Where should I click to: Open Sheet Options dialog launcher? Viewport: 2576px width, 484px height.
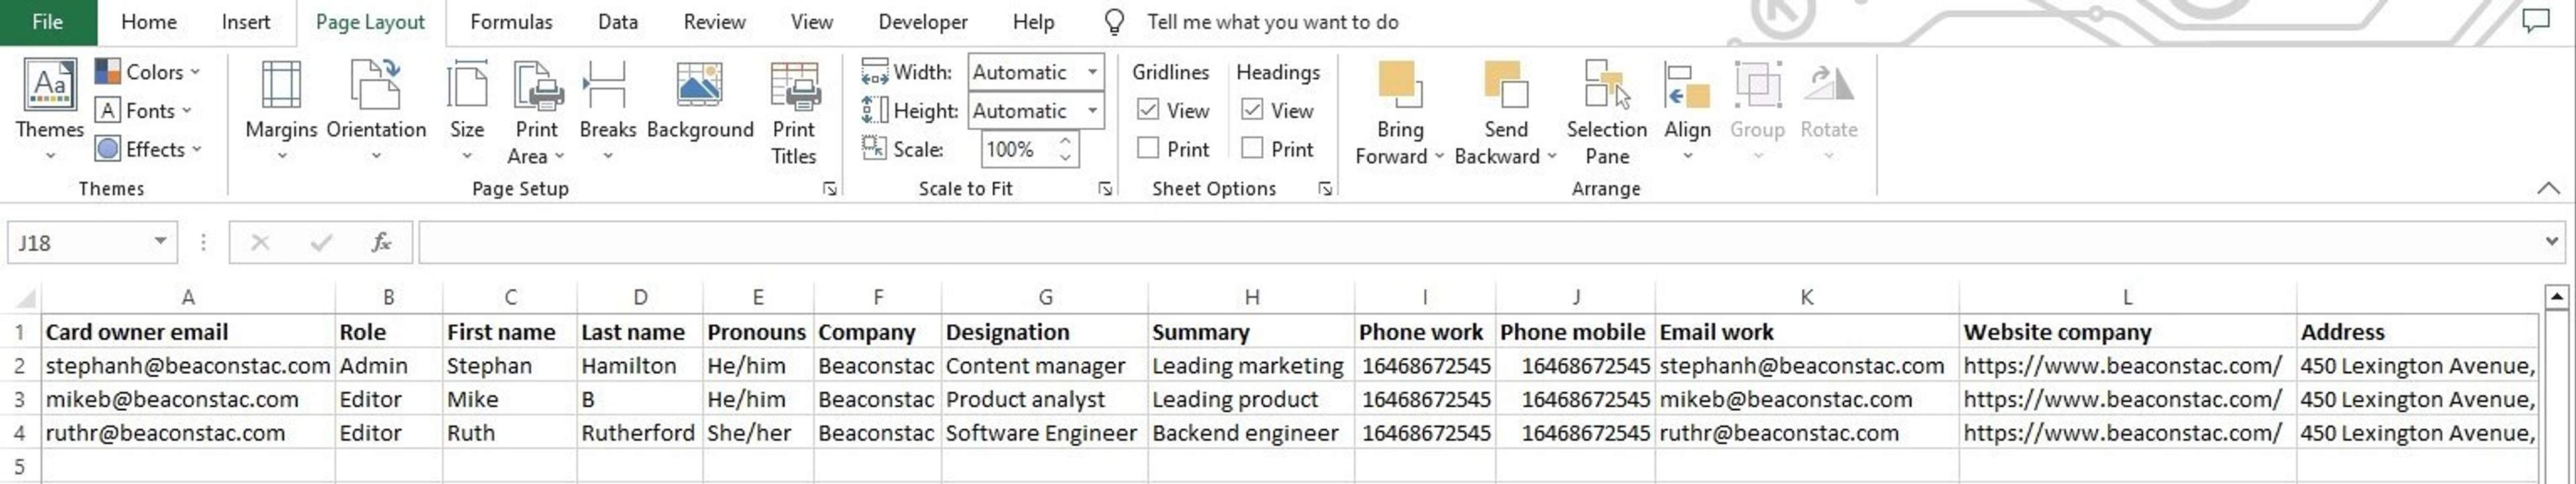click(x=1325, y=189)
